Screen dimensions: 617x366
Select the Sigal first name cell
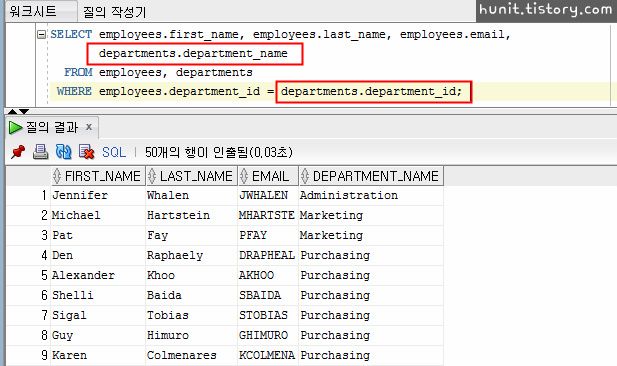[98, 316]
